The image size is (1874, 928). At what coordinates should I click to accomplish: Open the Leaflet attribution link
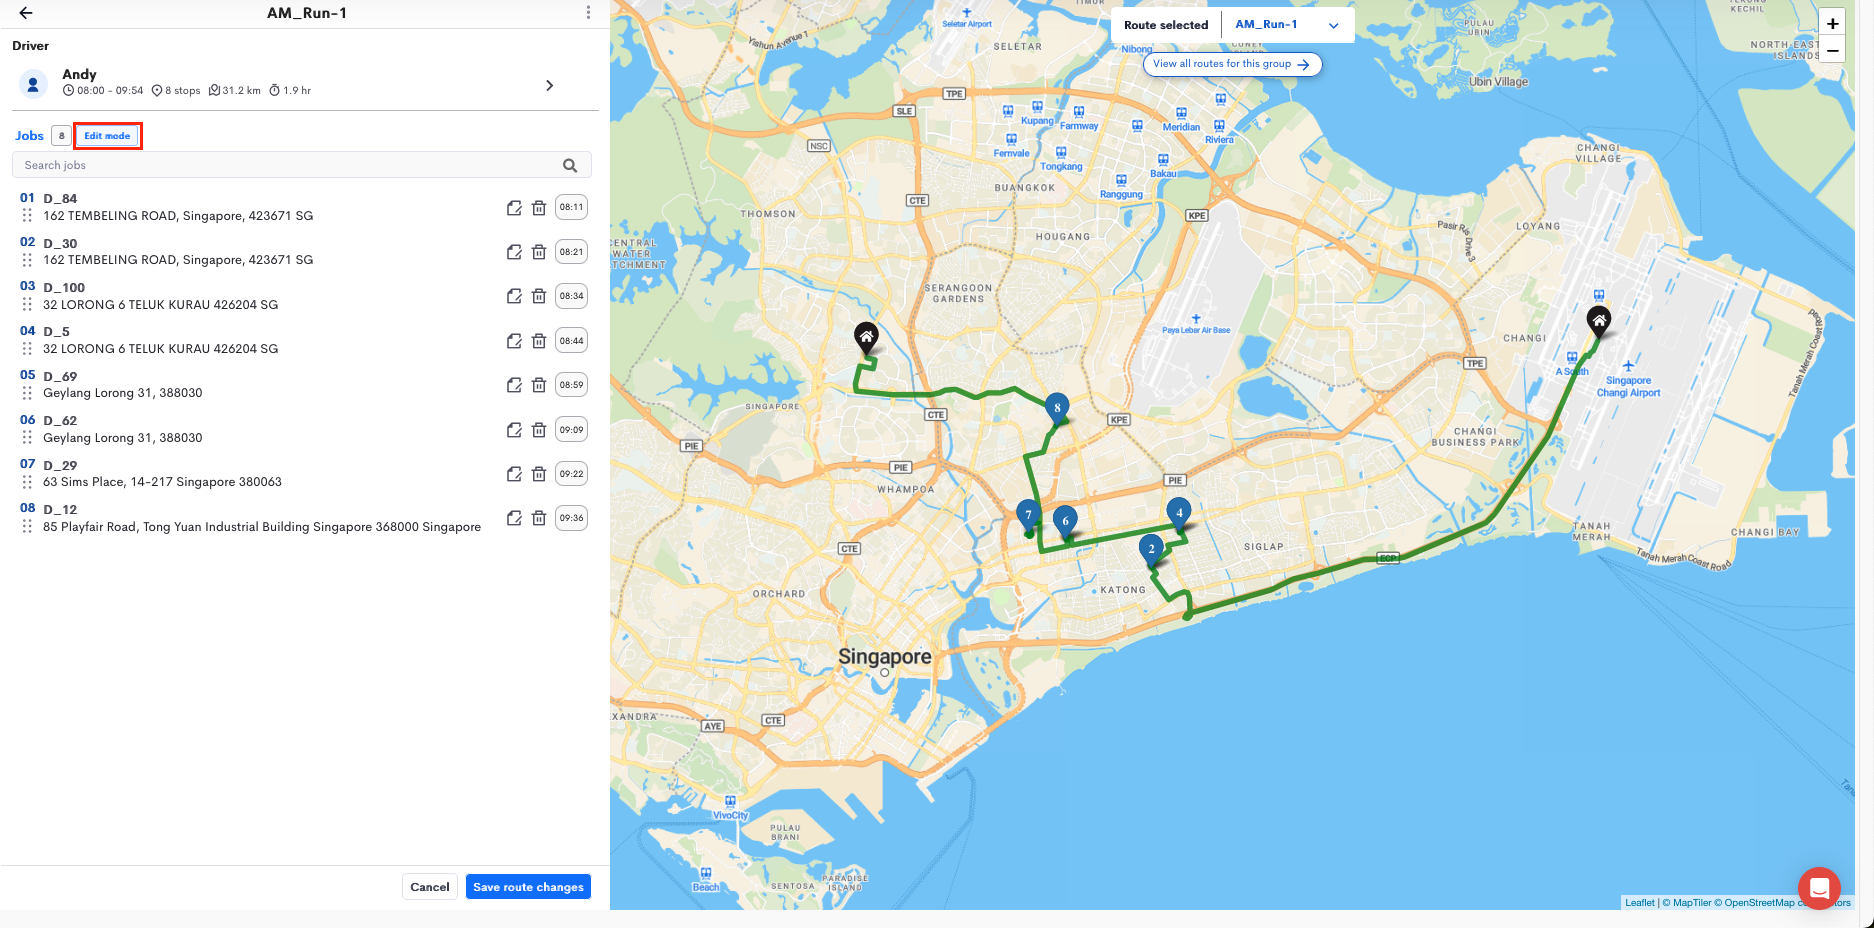pyautogui.click(x=1639, y=903)
